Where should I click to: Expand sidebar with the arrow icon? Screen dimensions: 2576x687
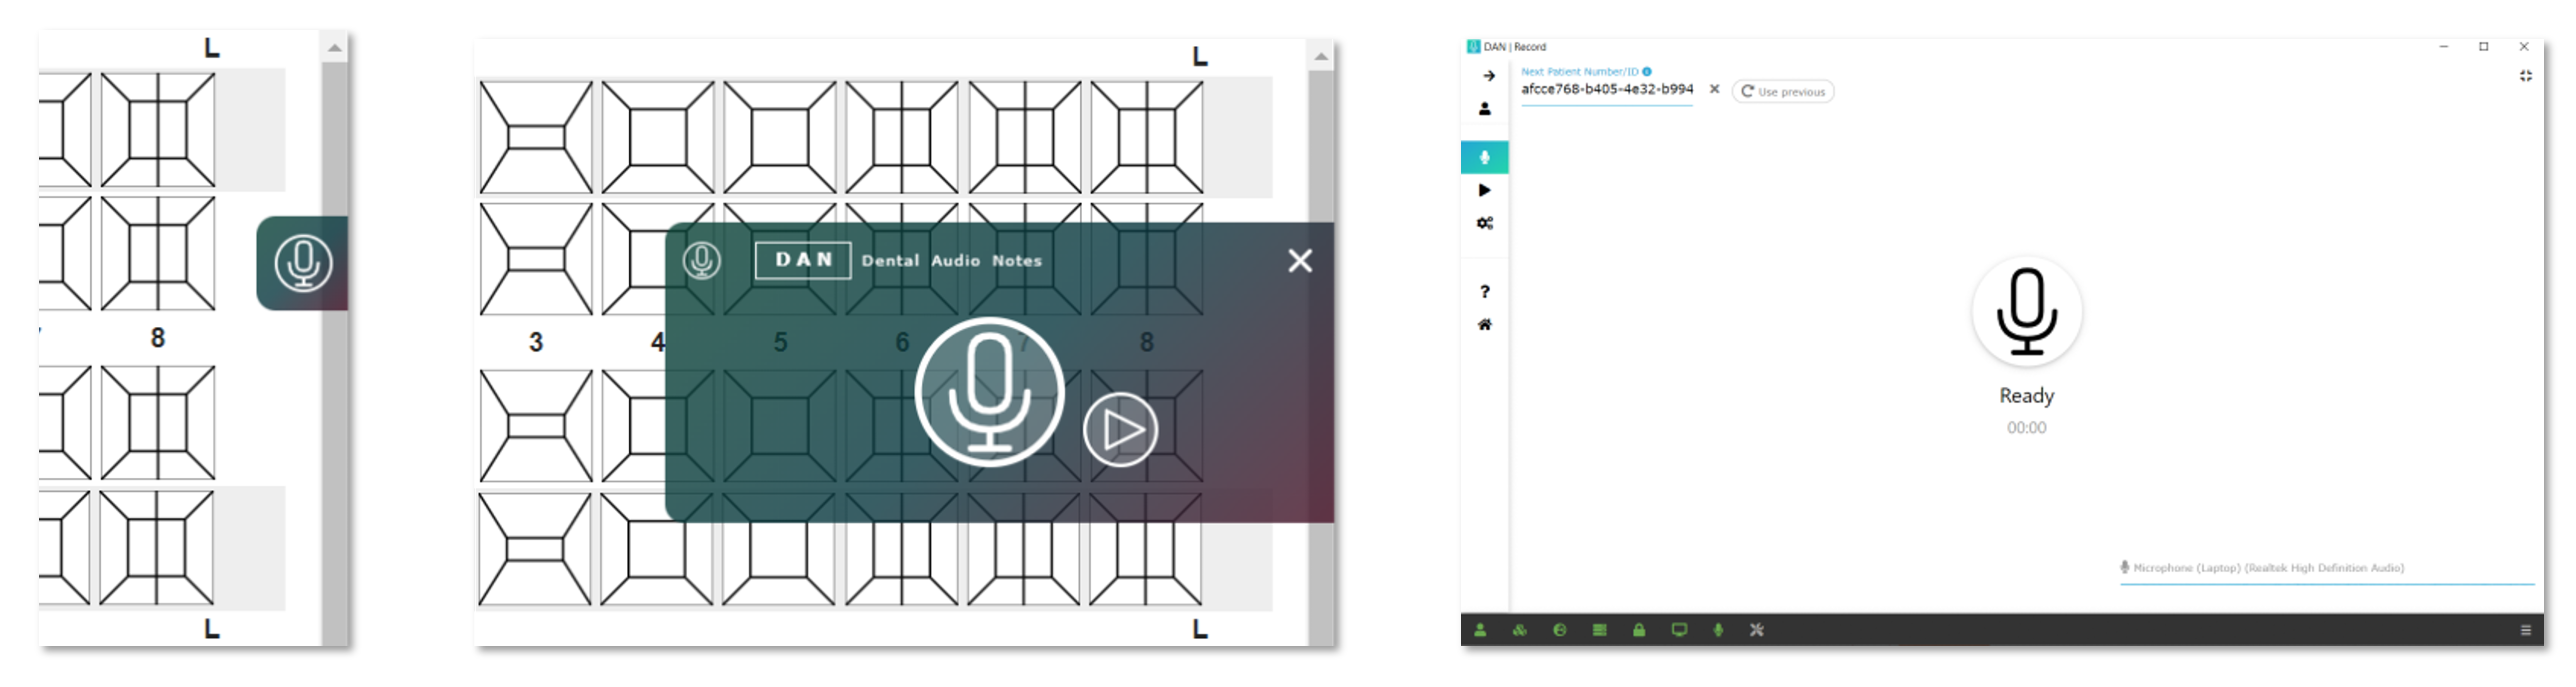point(1488,76)
